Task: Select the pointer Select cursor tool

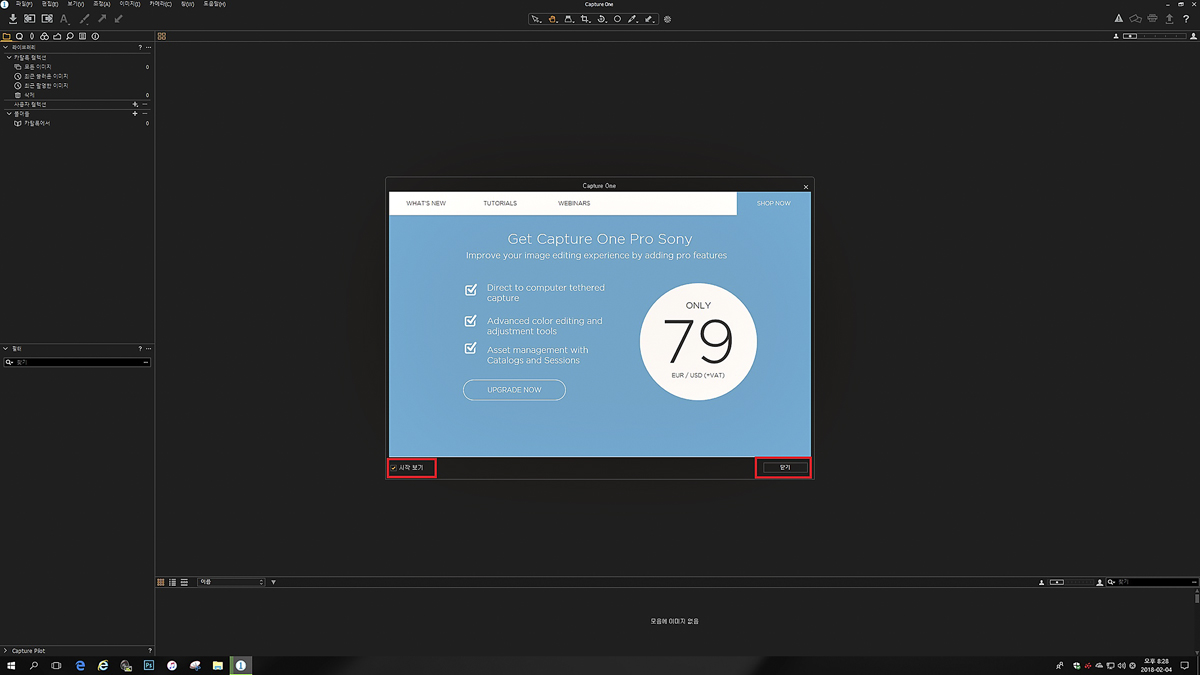Action: coord(536,19)
